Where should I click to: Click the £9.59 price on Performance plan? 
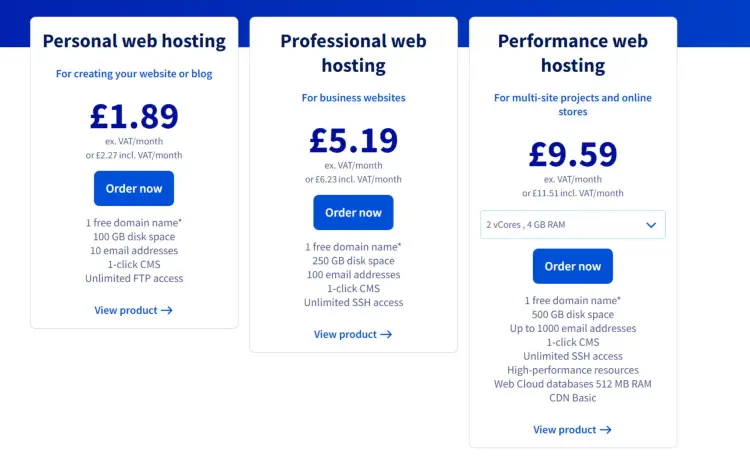tap(573, 154)
